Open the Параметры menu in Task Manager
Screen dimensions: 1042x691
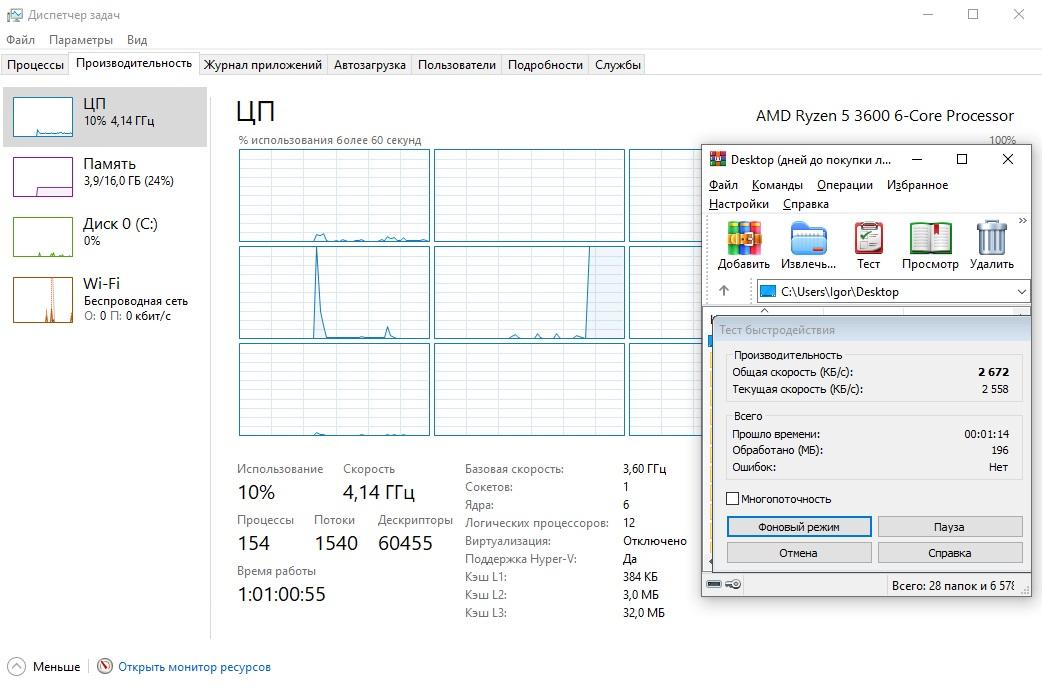coord(80,40)
